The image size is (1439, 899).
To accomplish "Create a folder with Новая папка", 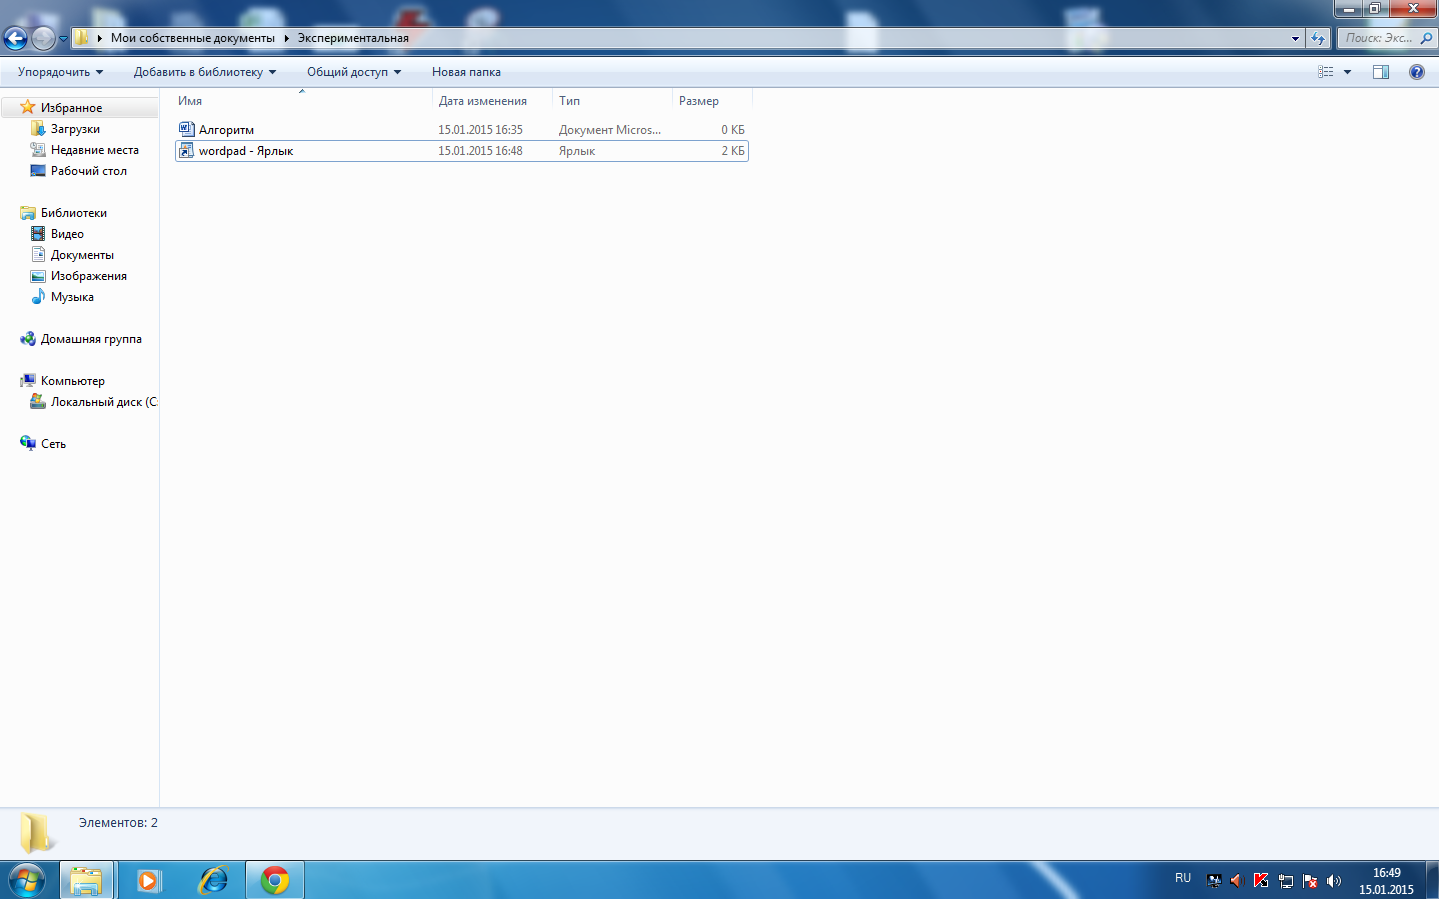I will [x=466, y=72].
